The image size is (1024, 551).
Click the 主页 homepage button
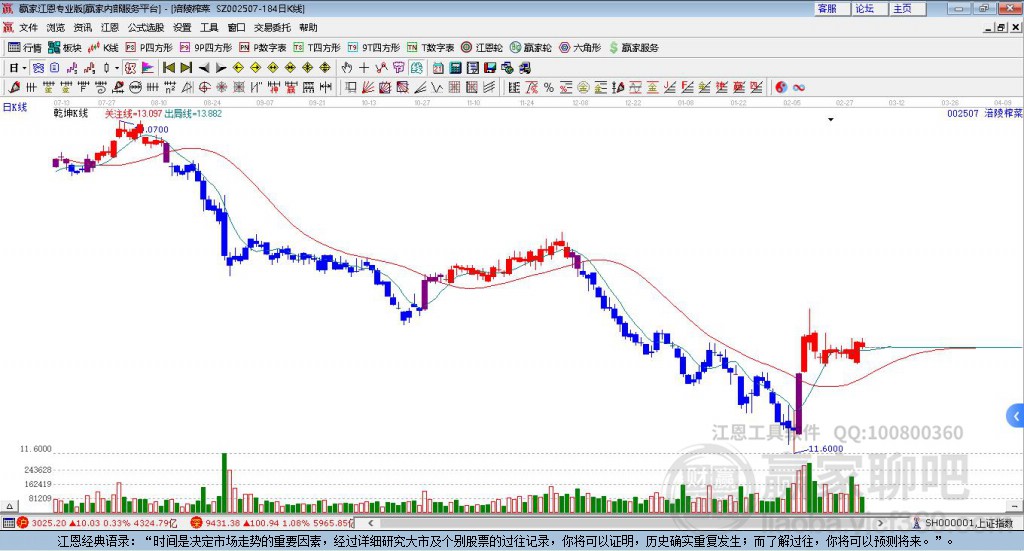click(908, 8)
